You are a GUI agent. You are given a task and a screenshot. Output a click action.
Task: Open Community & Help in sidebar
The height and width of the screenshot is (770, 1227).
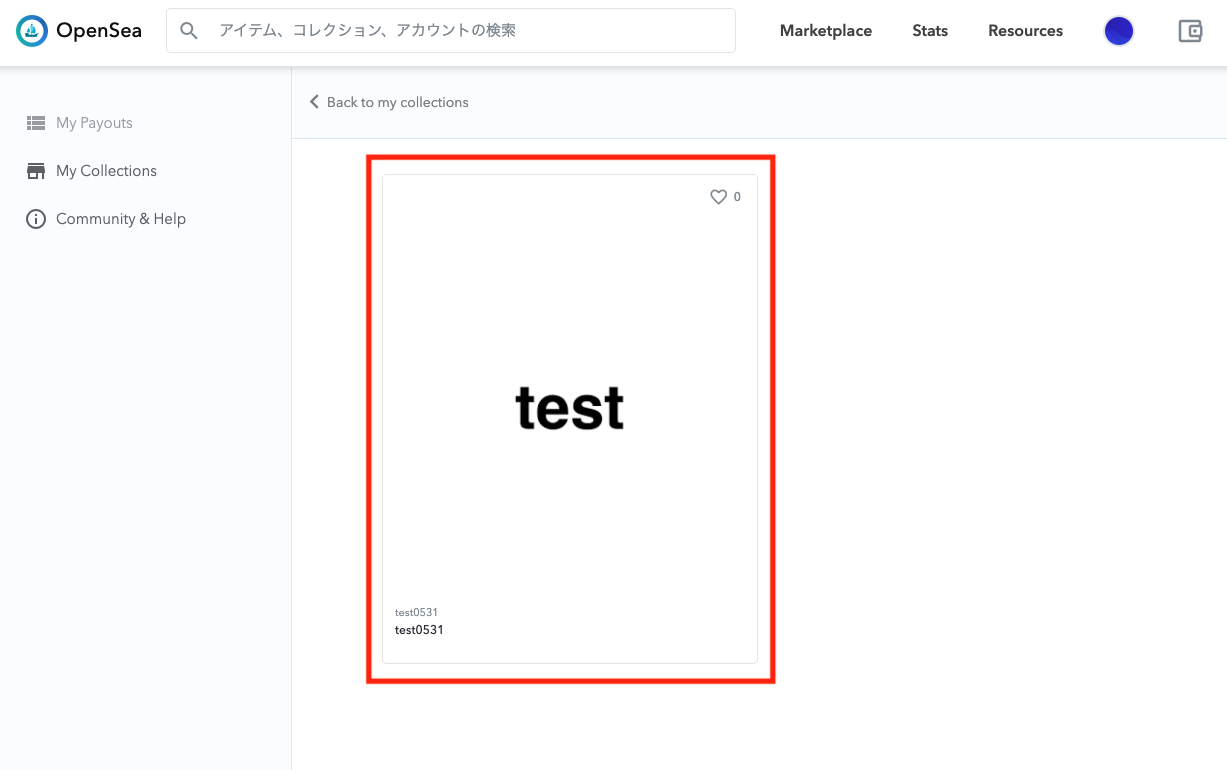pyautogui.click(x=121, y=219)
